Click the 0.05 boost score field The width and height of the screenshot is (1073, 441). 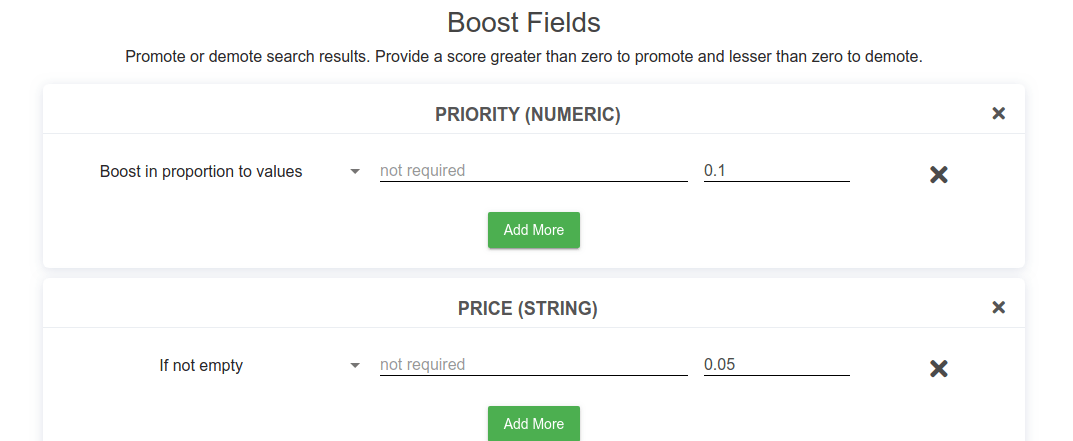[776, 365]
